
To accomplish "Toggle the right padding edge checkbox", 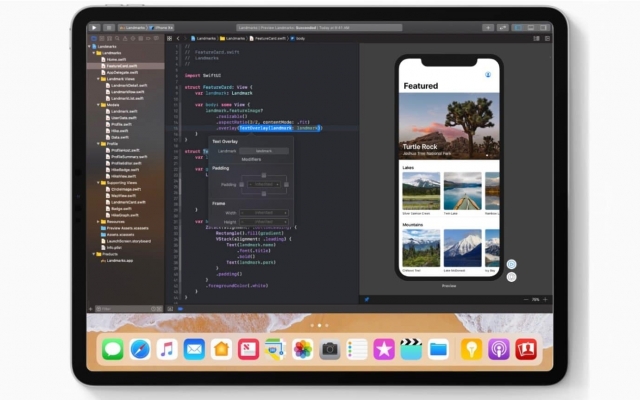I will (287, 184).
